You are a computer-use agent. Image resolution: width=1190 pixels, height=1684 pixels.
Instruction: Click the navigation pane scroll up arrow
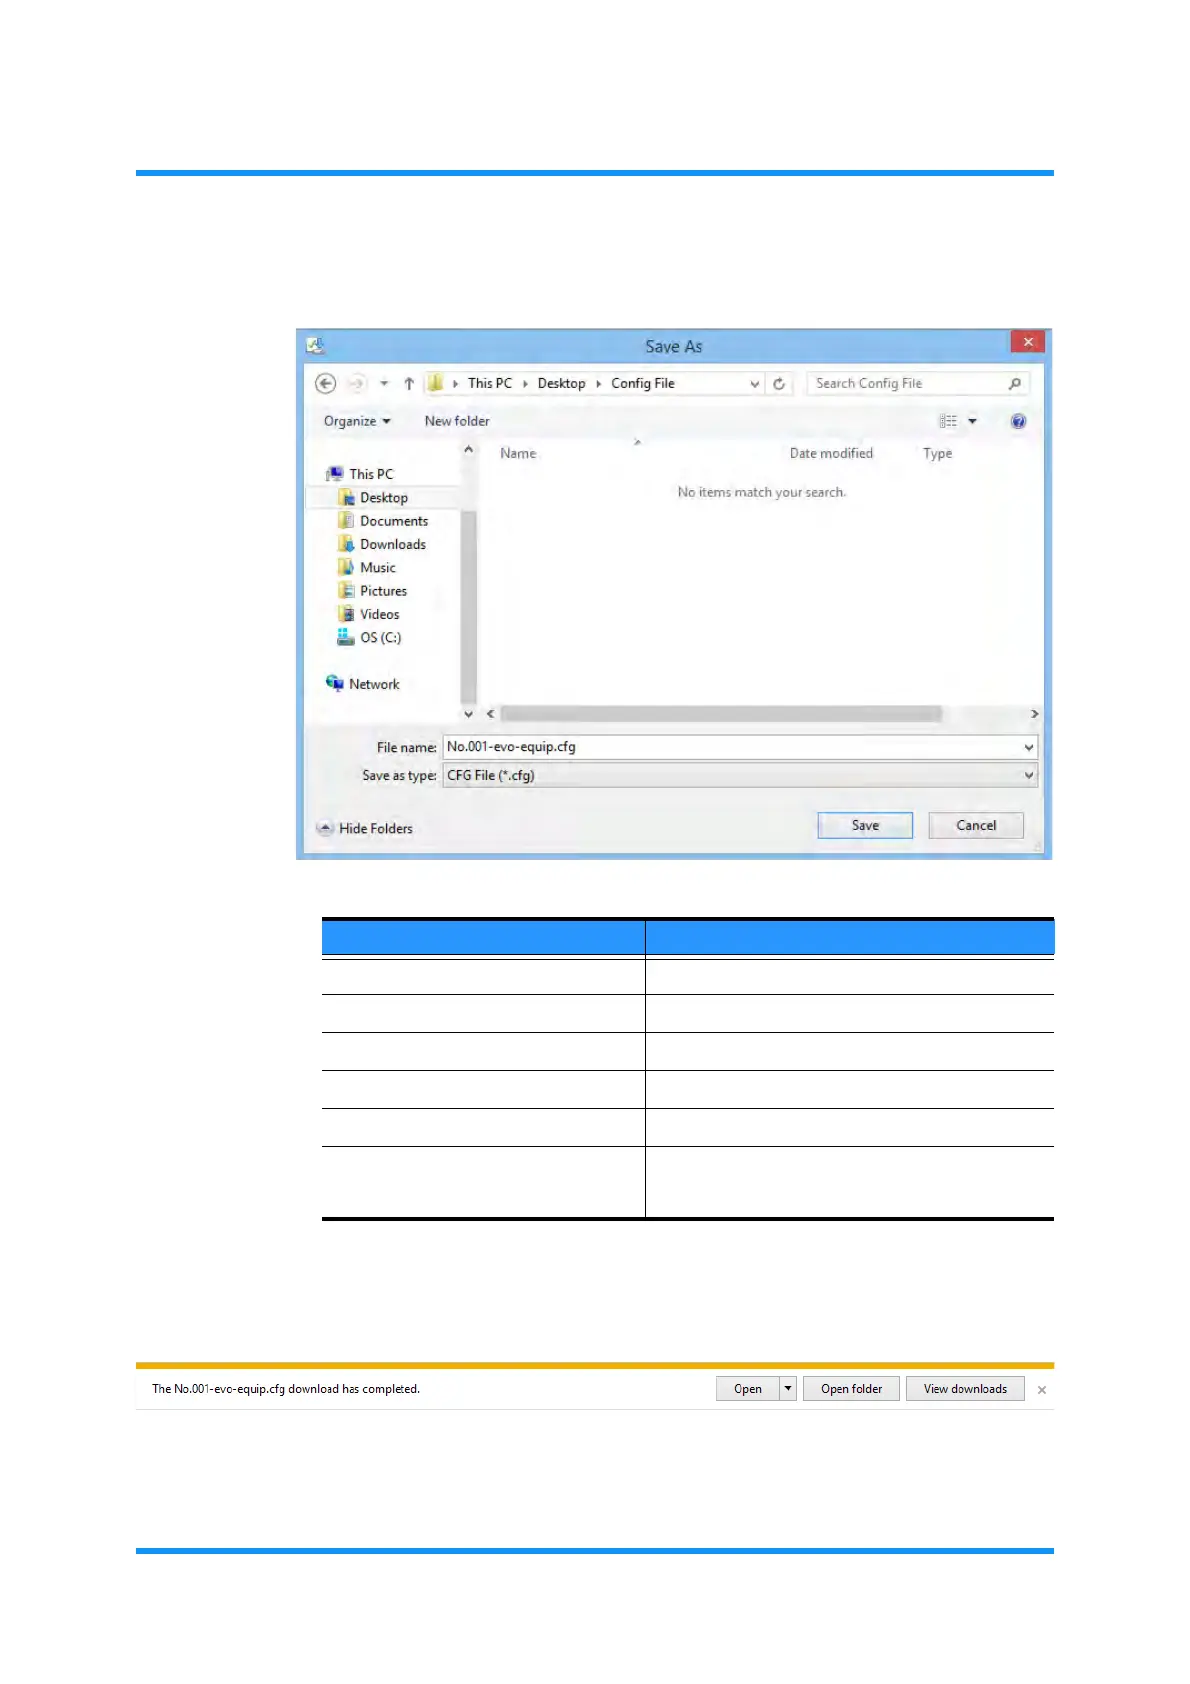click(468, 450)
